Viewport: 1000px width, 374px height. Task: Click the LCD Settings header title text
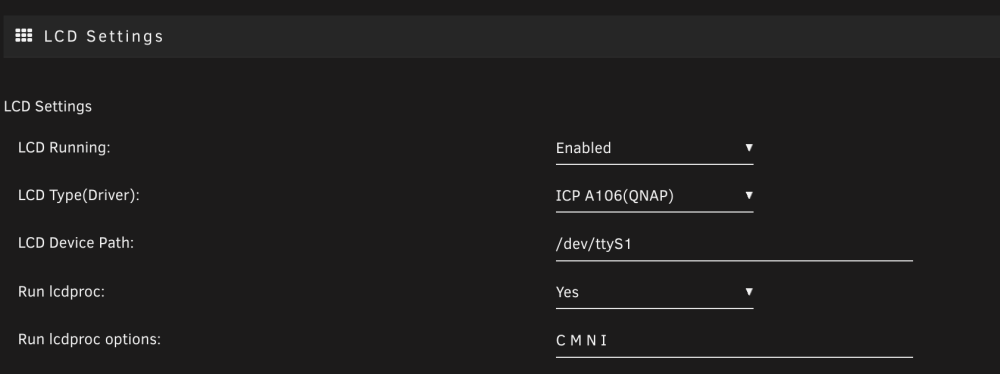[x=103, y=36]
